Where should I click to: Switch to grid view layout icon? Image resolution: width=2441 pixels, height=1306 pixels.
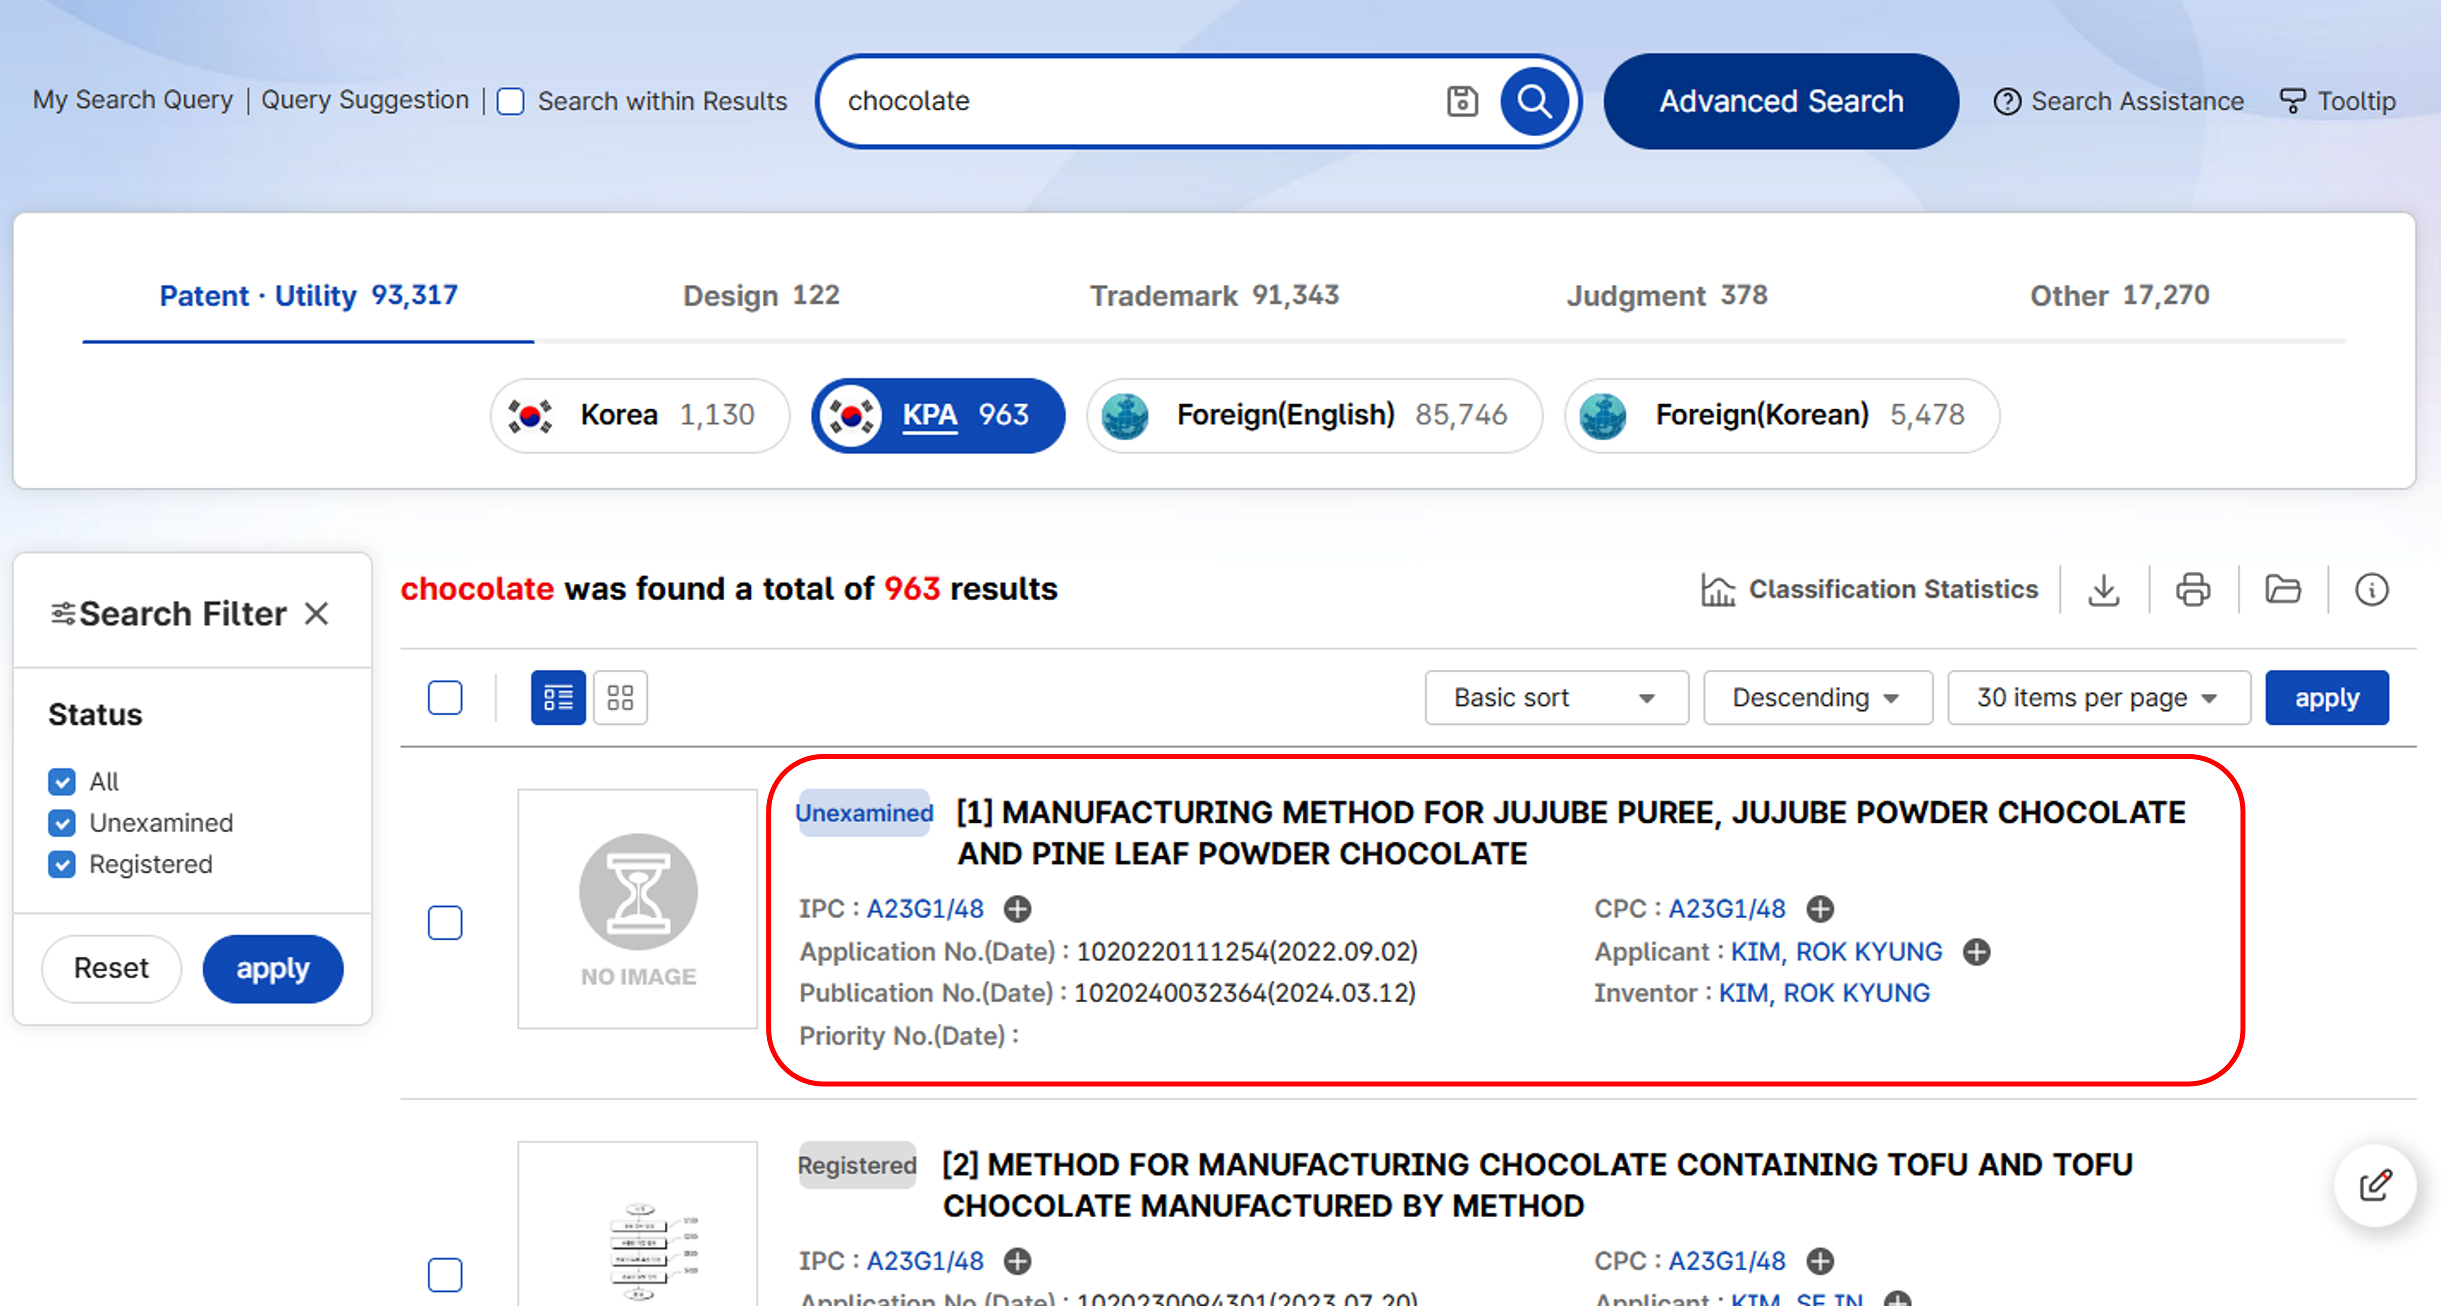[x=620, y=697]
